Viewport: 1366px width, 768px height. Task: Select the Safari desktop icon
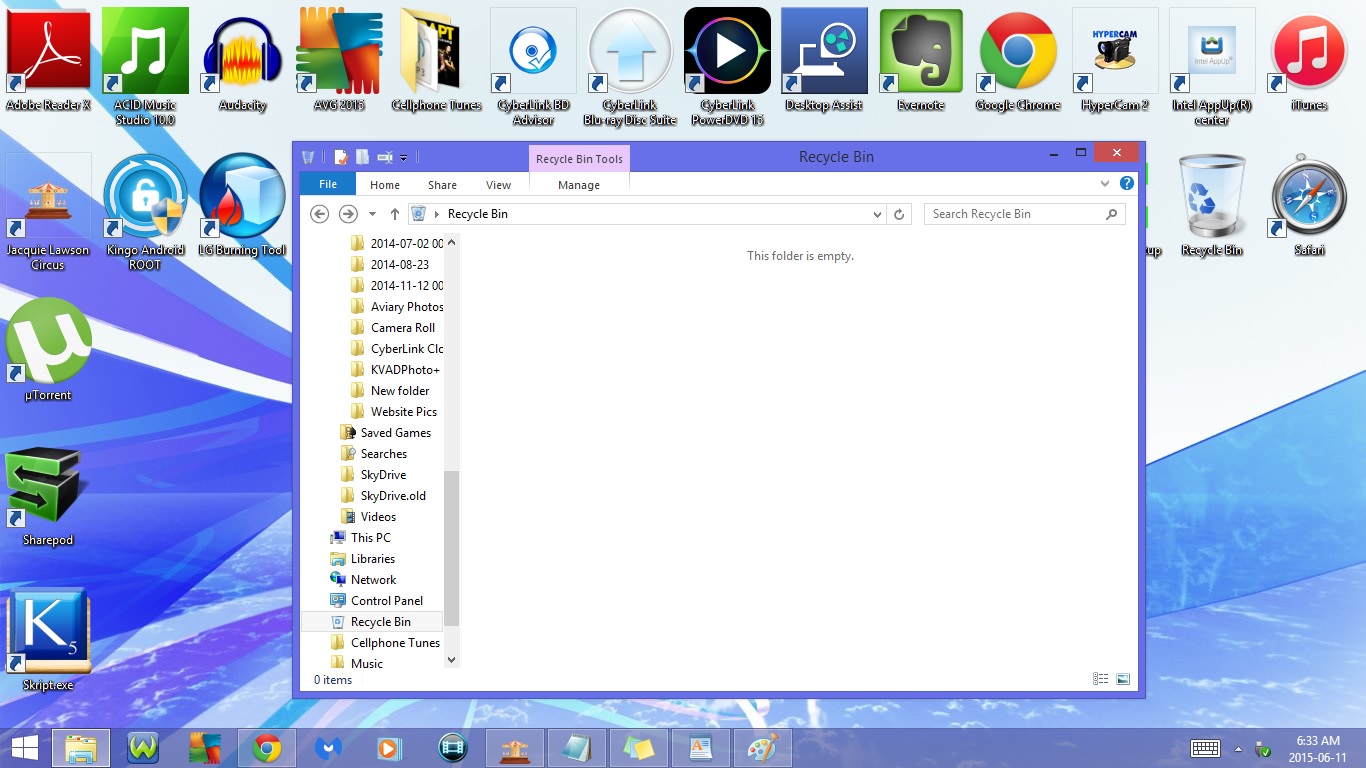1309,205
